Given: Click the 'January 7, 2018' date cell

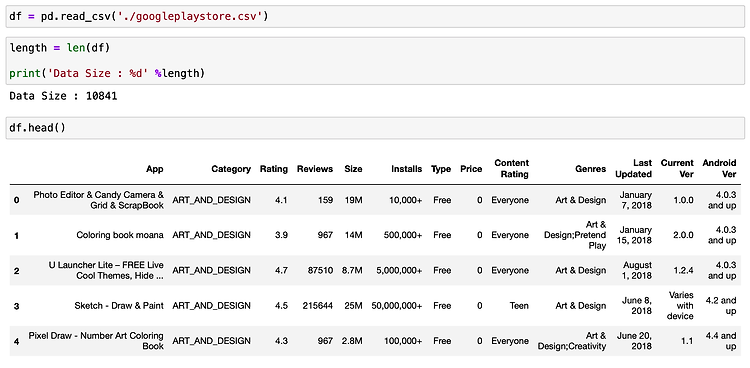Looking at the screenshot, I should coord(636,200).
